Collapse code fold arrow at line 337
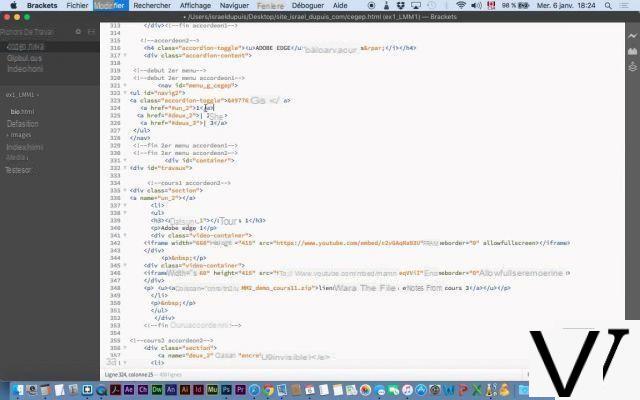Image resolution: width=640 pixels, height=400 pixels. point(125,205)
